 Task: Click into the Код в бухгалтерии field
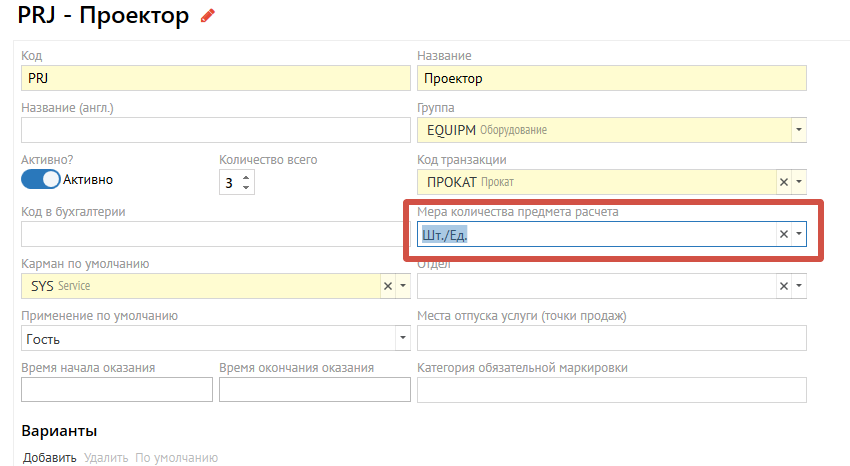[x=215, y=234]
